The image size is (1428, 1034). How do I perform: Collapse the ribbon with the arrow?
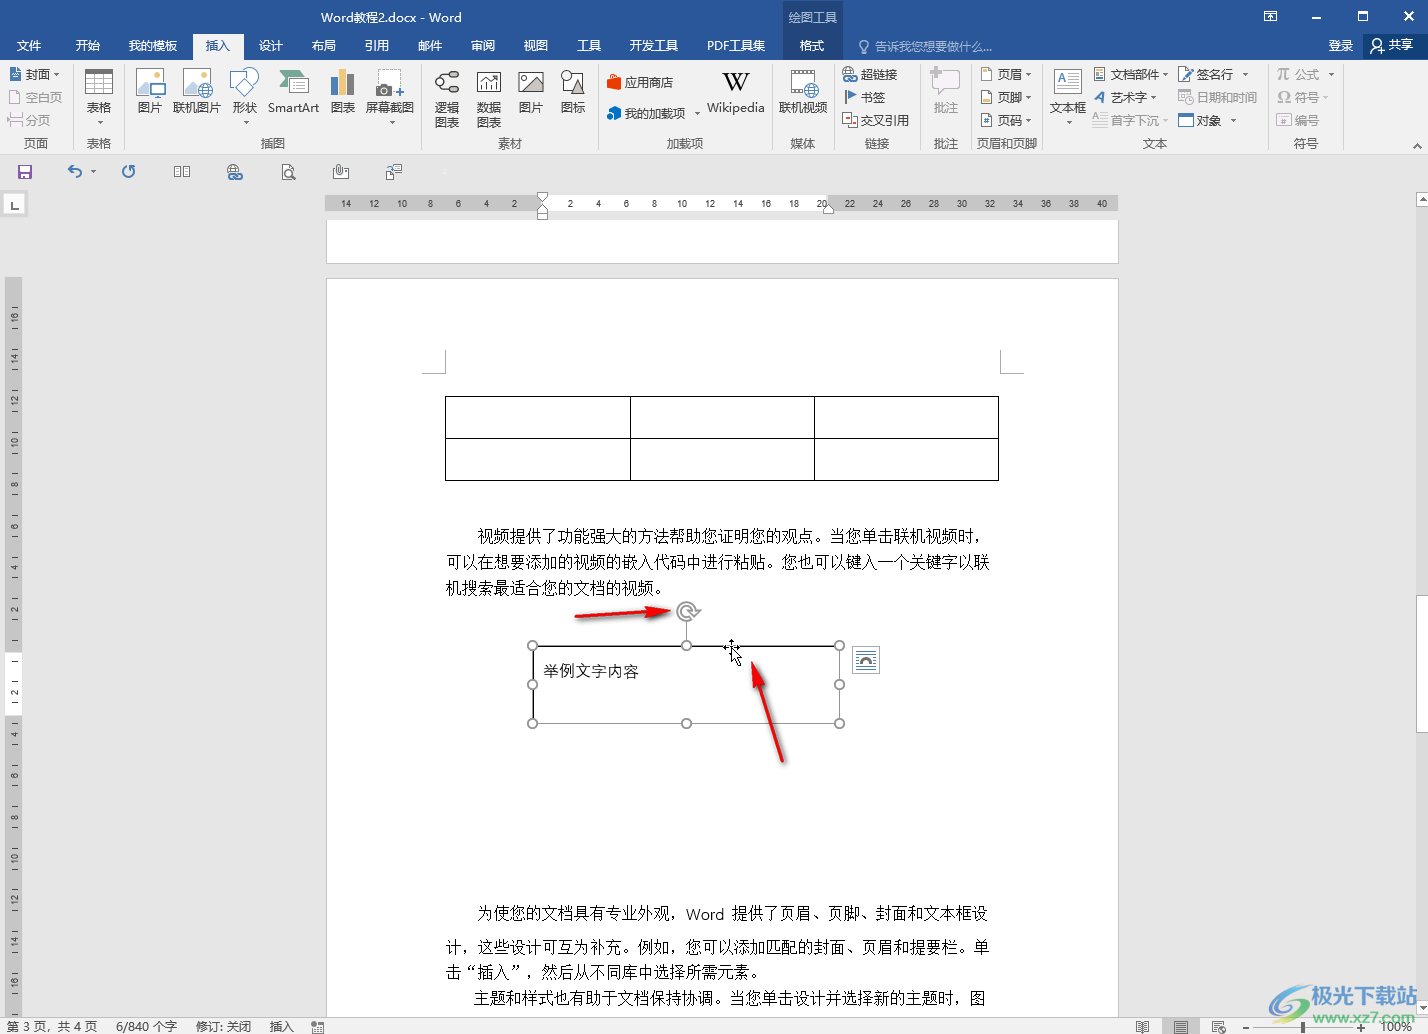click(x=1417, y=146)
